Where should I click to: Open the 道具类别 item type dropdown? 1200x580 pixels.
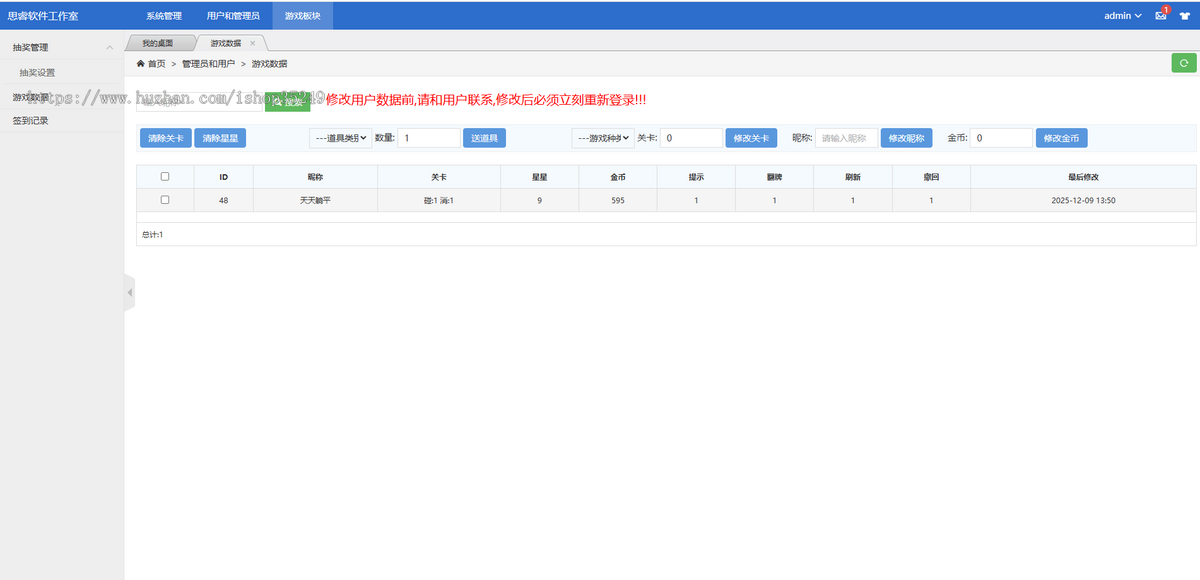[338, 138]
